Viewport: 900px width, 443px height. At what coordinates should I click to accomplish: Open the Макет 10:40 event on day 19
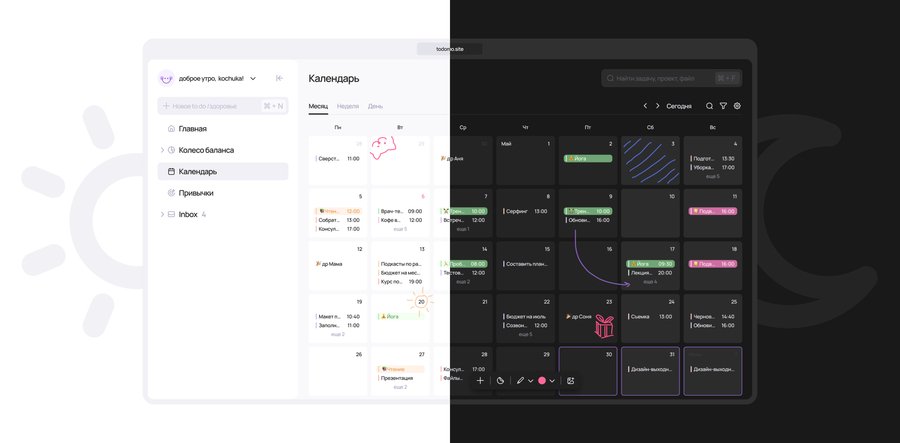338,316
